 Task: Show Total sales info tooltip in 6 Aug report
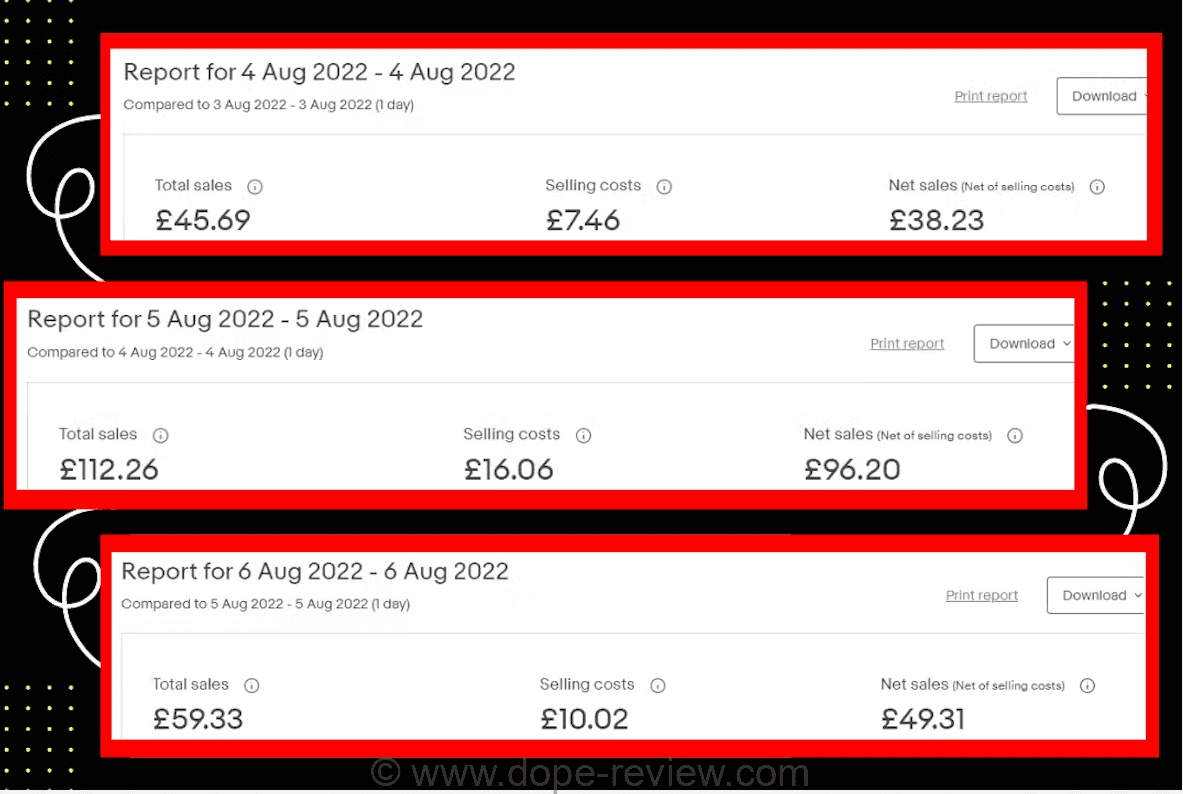pos(251,686)
